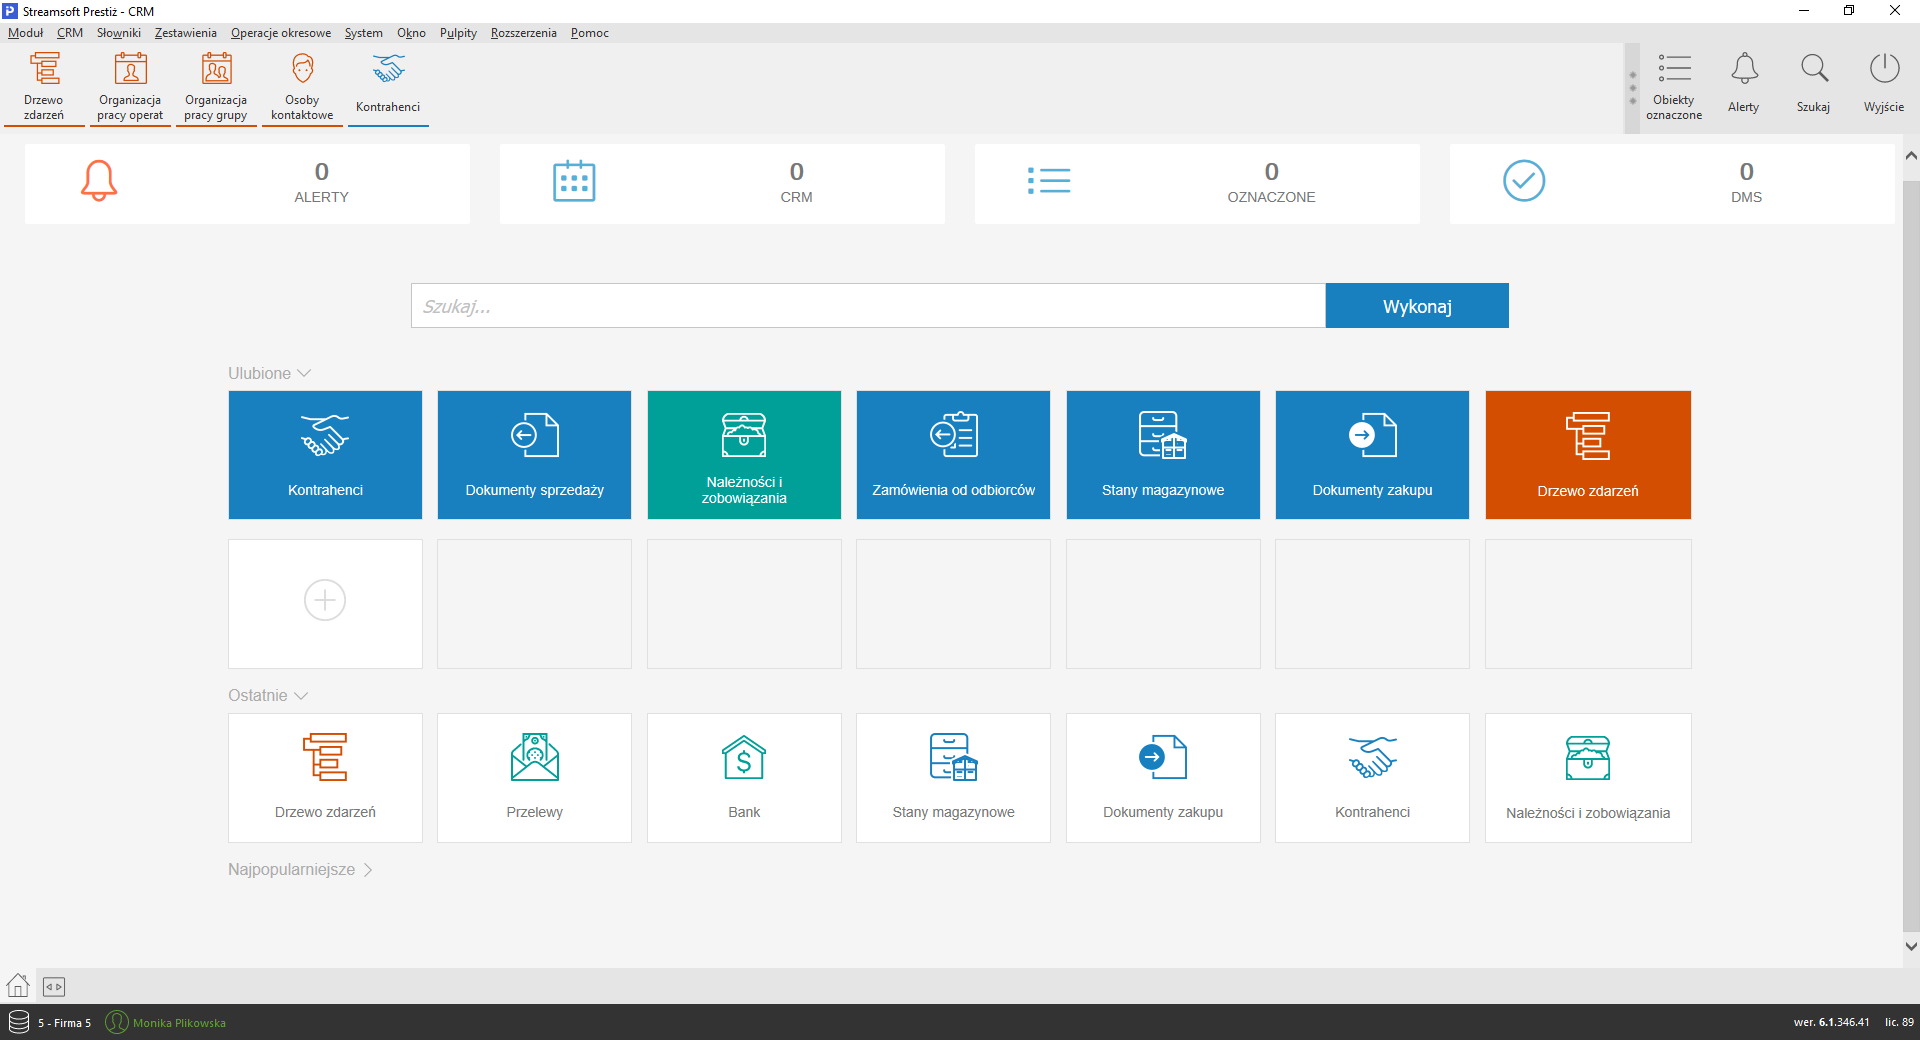Open Zamówienia od odbiorców tile
Viewport: 1920px width, 1040px height.
click(x=953, y=455)
